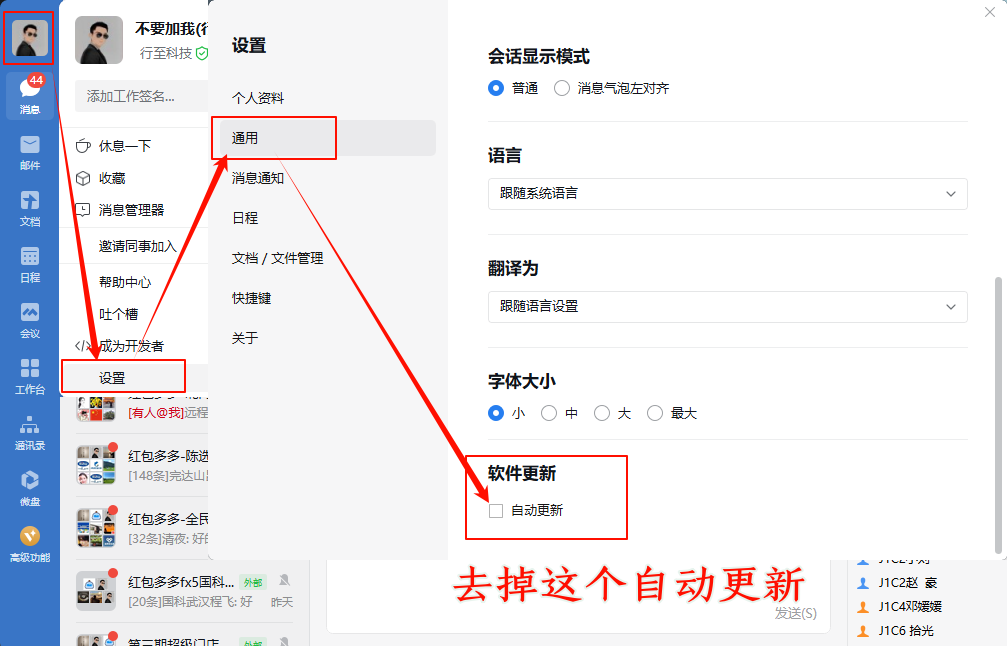Select the 中 font size radio
Screen dimensions: 1007x646
(x=549, y=413)
